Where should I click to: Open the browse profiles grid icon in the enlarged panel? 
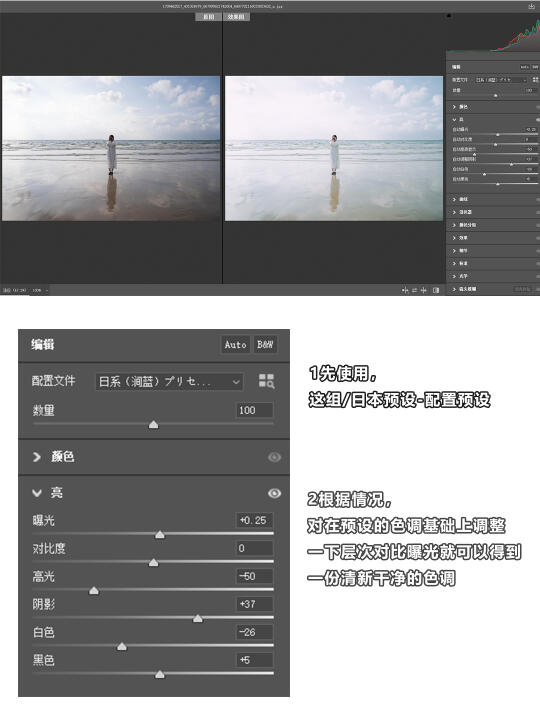pos(266,381)
